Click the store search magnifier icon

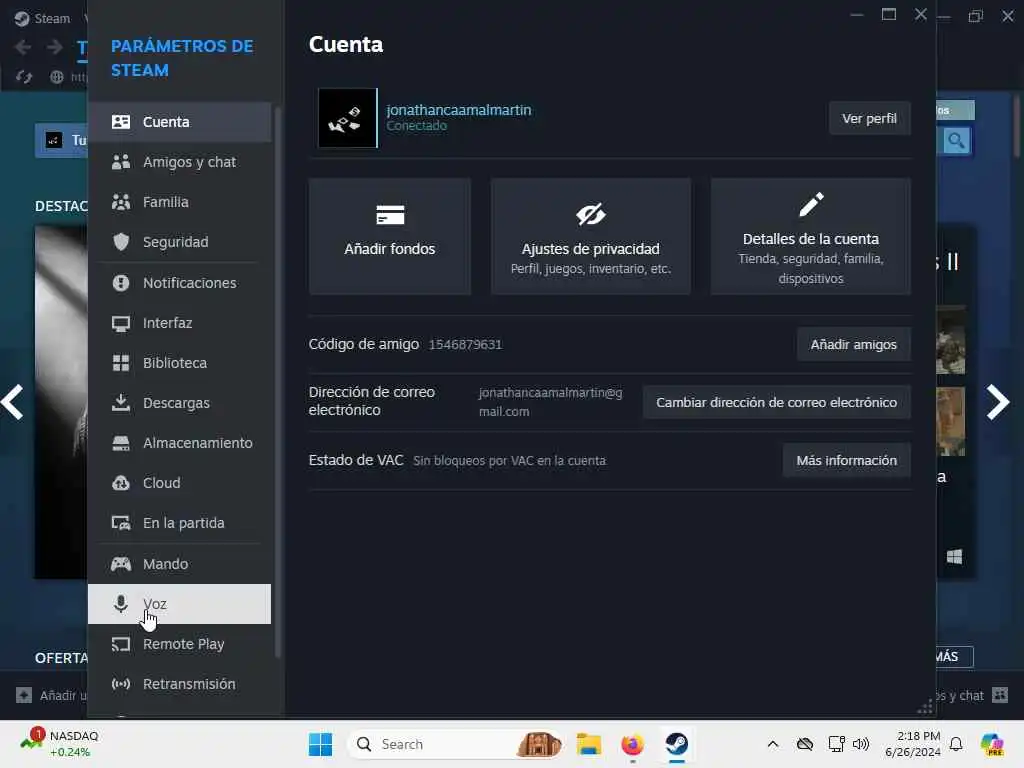[x=956, y=140]
